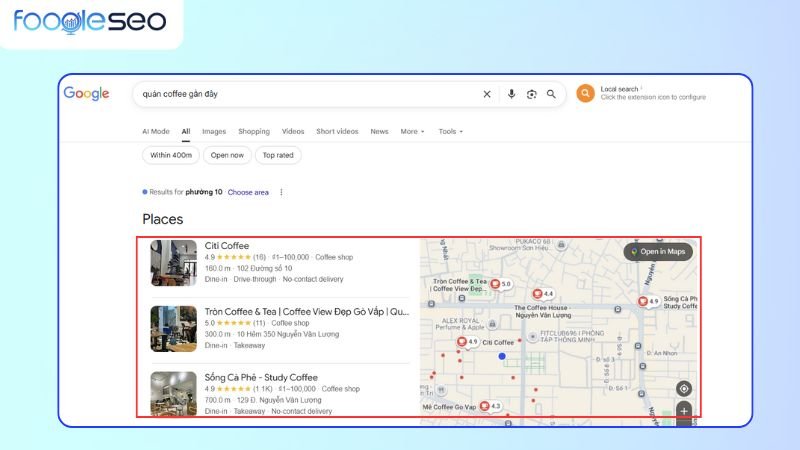The image size is (800, 450).
Task: Click the orange Local search extension icon
Action: [x=585, y=93]
